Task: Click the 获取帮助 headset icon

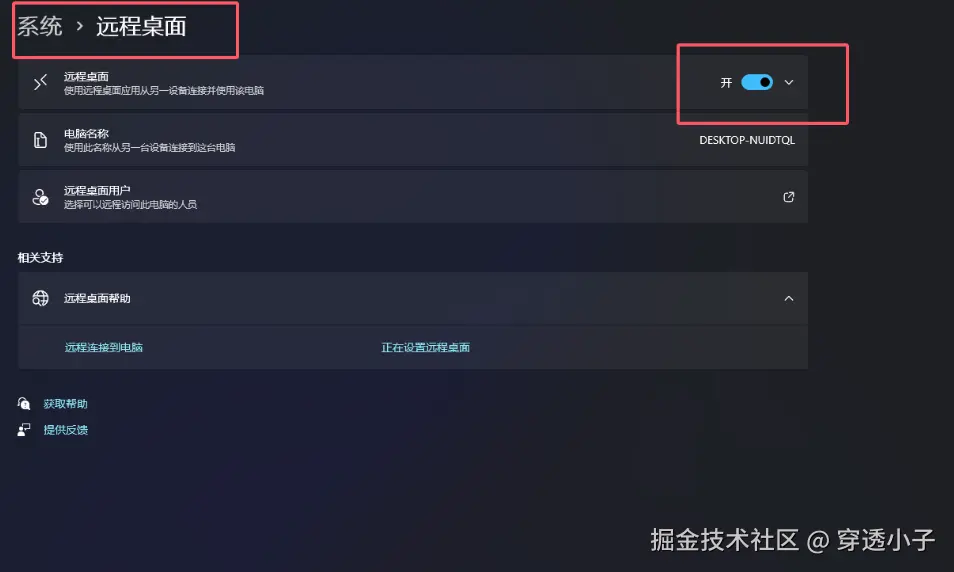Action: pyautogui.click(x=24, y=403)
